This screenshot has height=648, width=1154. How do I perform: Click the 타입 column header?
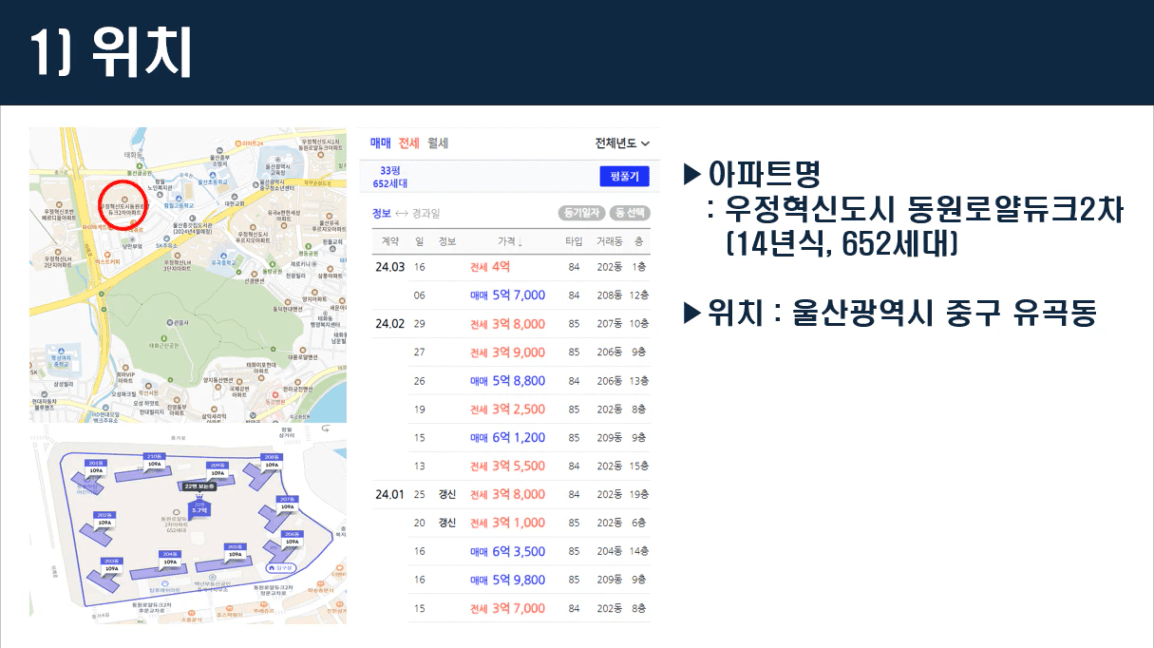tap(573, 242)
